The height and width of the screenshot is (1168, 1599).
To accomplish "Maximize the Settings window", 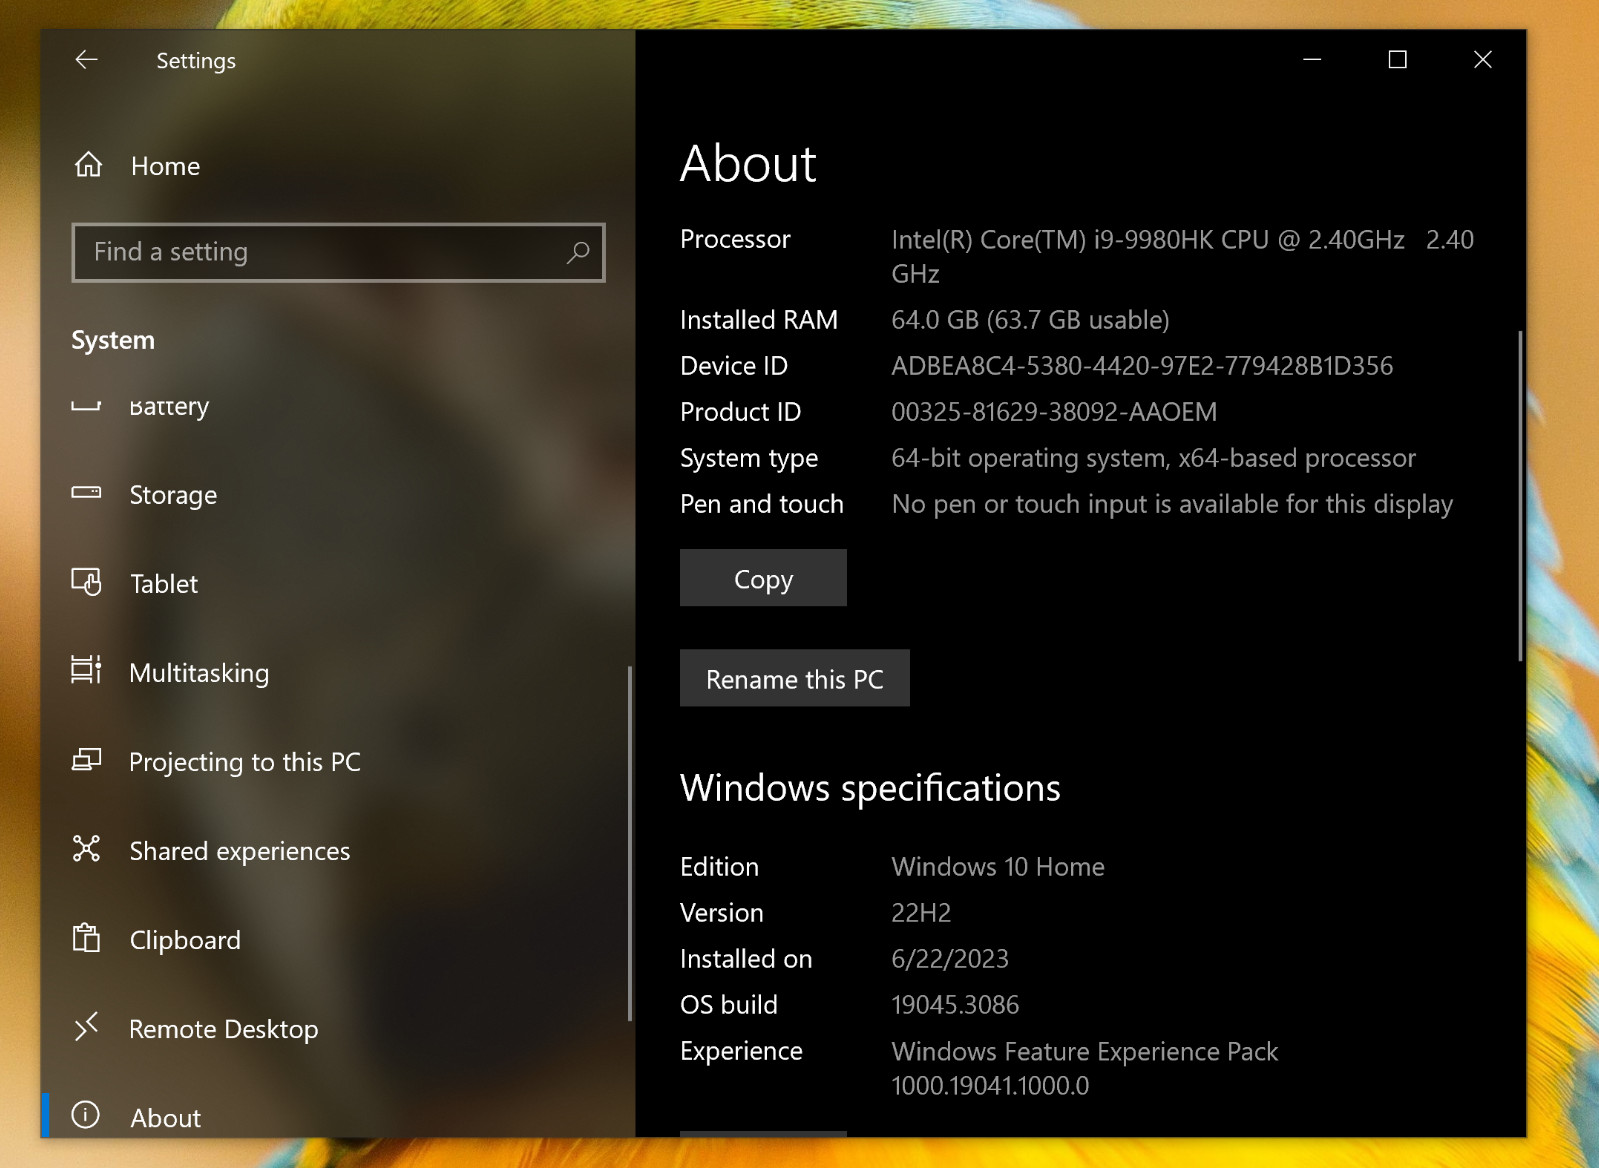I will (x=1397, y=60).
